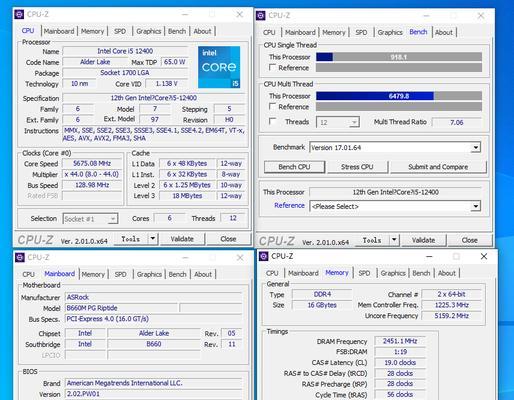The width and height of the screenshot is (514, 400).
Task: Click the Model field B660M PG Riptide
Action: point(121,308)
